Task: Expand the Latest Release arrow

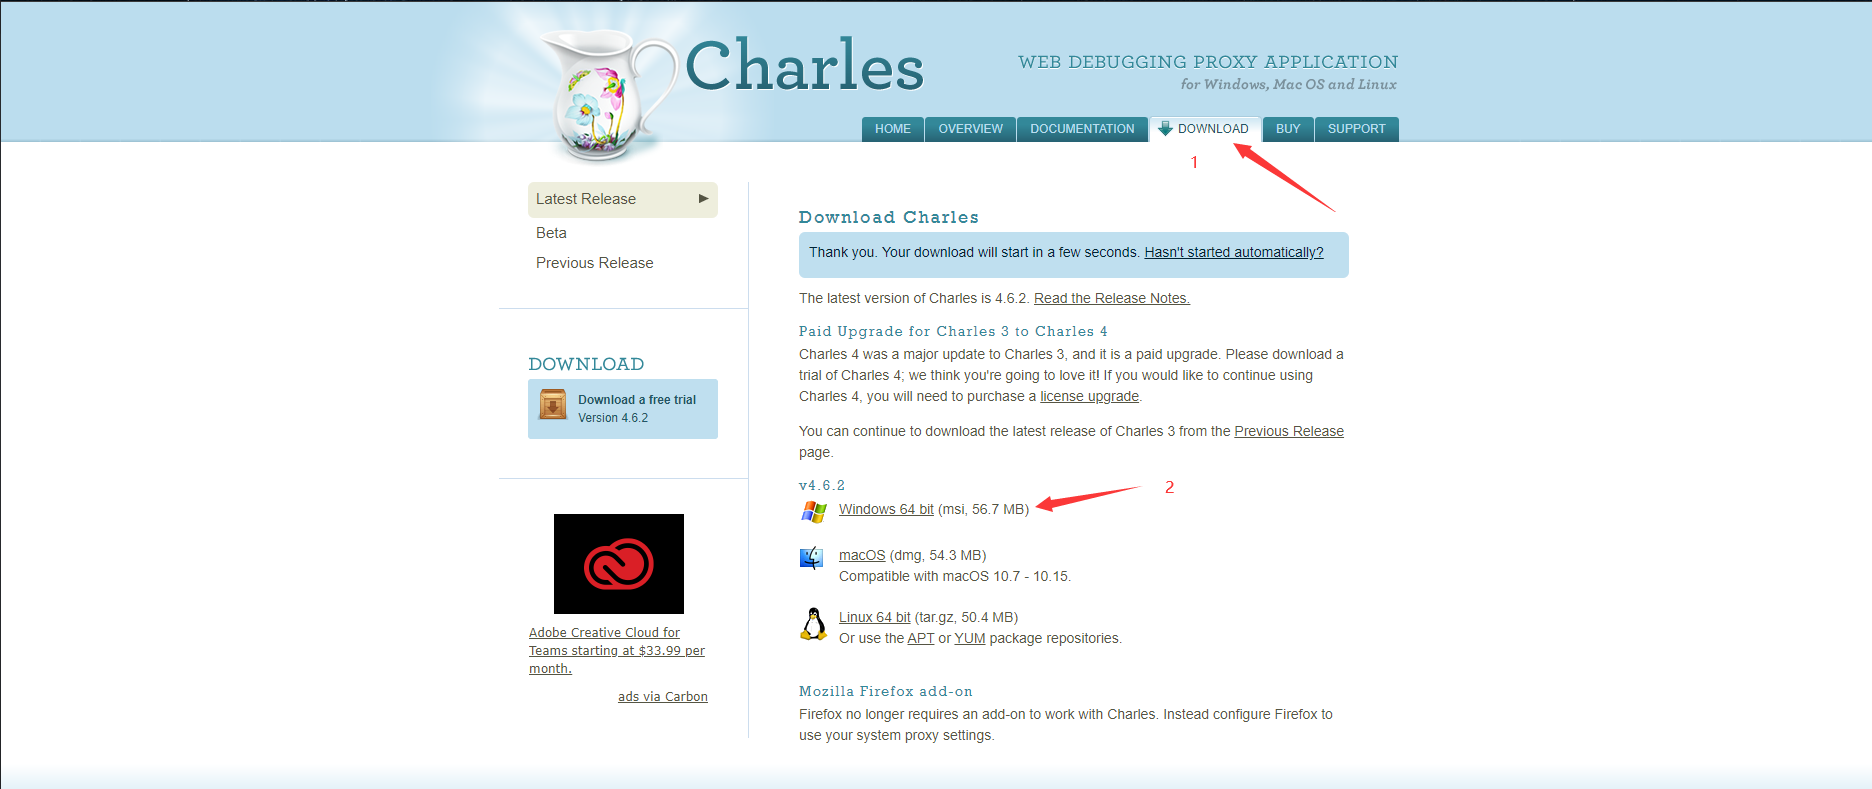Action: [x=703, y=199]
